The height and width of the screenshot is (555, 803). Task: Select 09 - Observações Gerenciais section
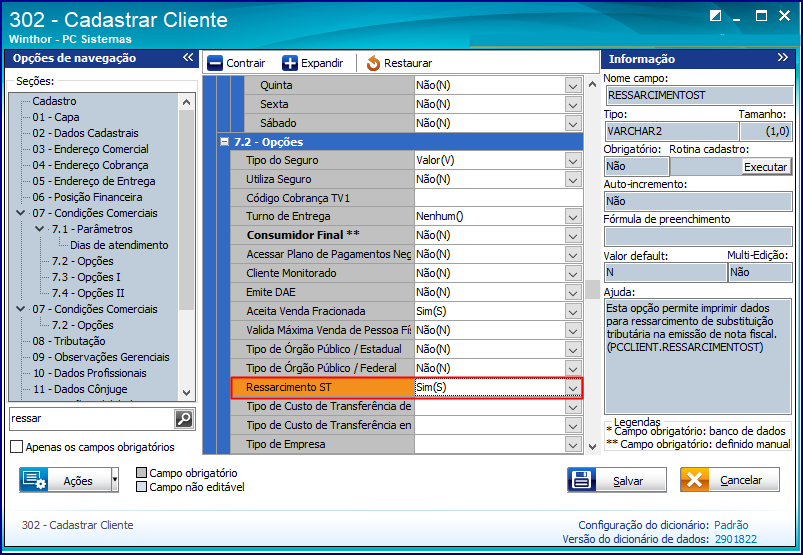click(101, 357)
